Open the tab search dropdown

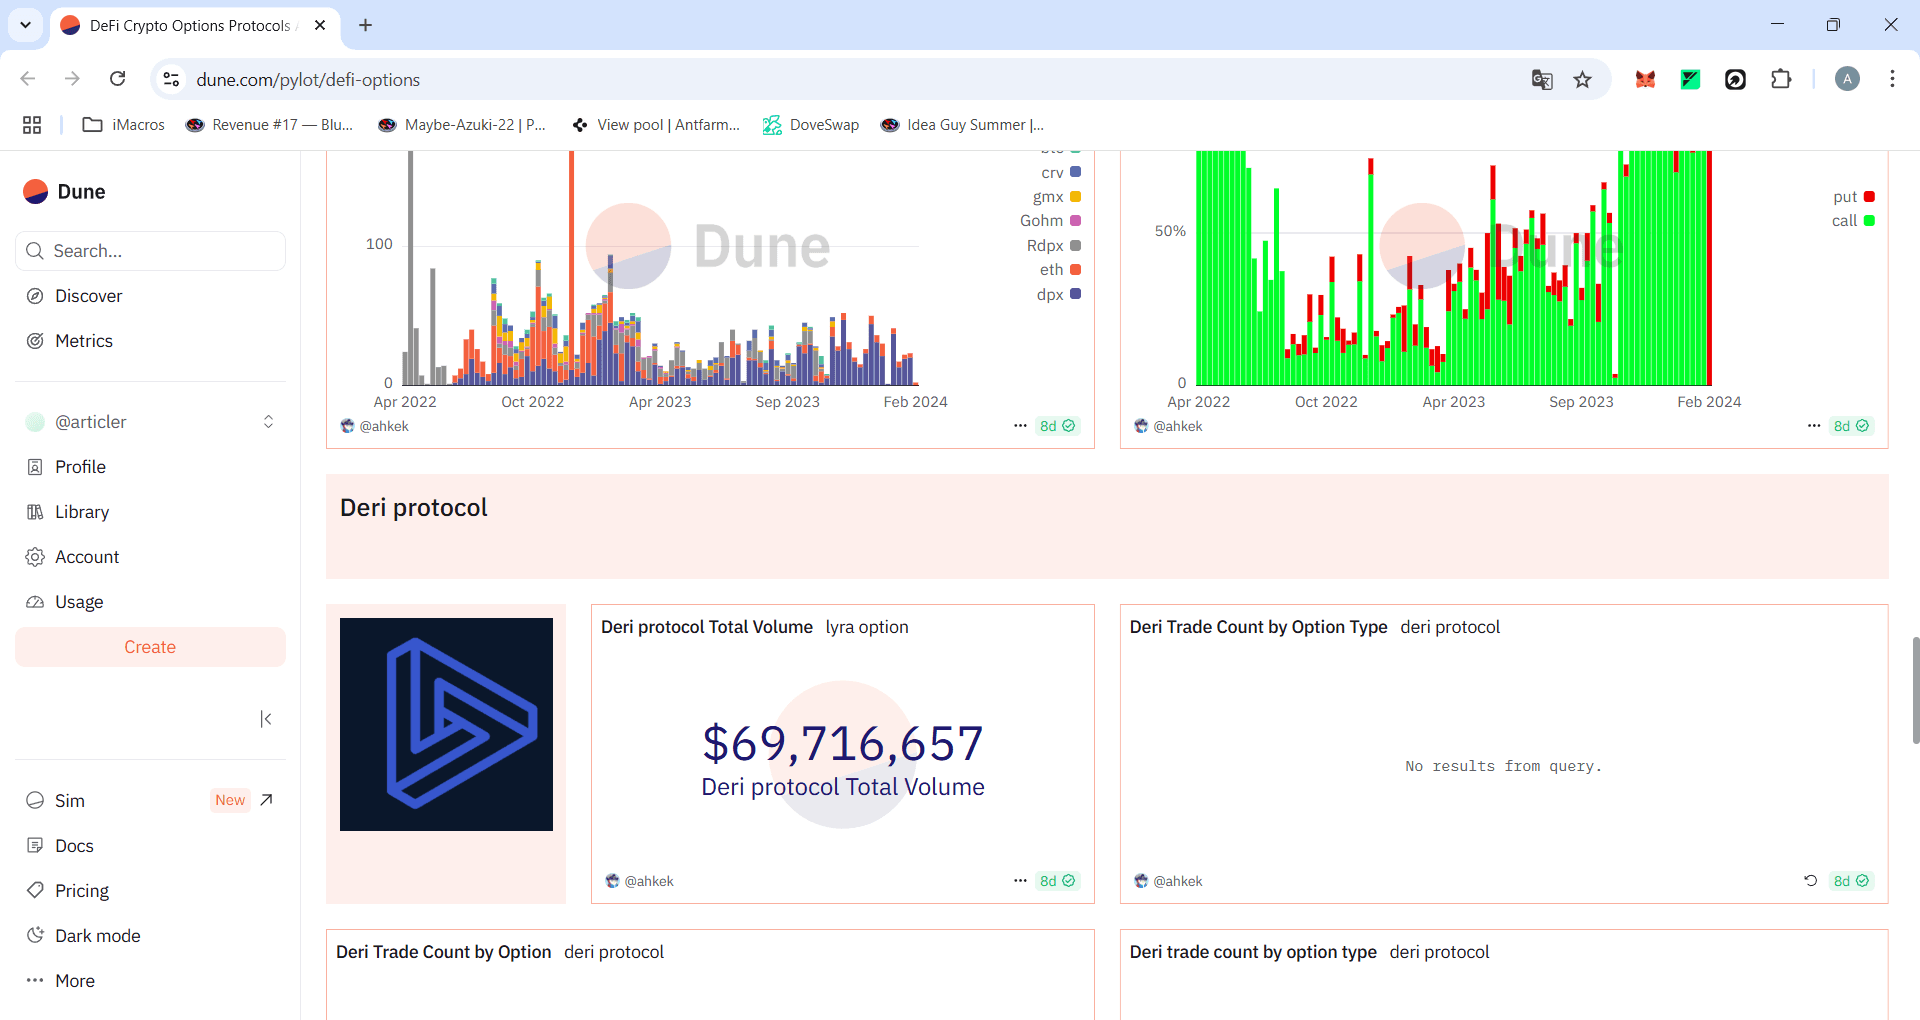click(25, 25)
